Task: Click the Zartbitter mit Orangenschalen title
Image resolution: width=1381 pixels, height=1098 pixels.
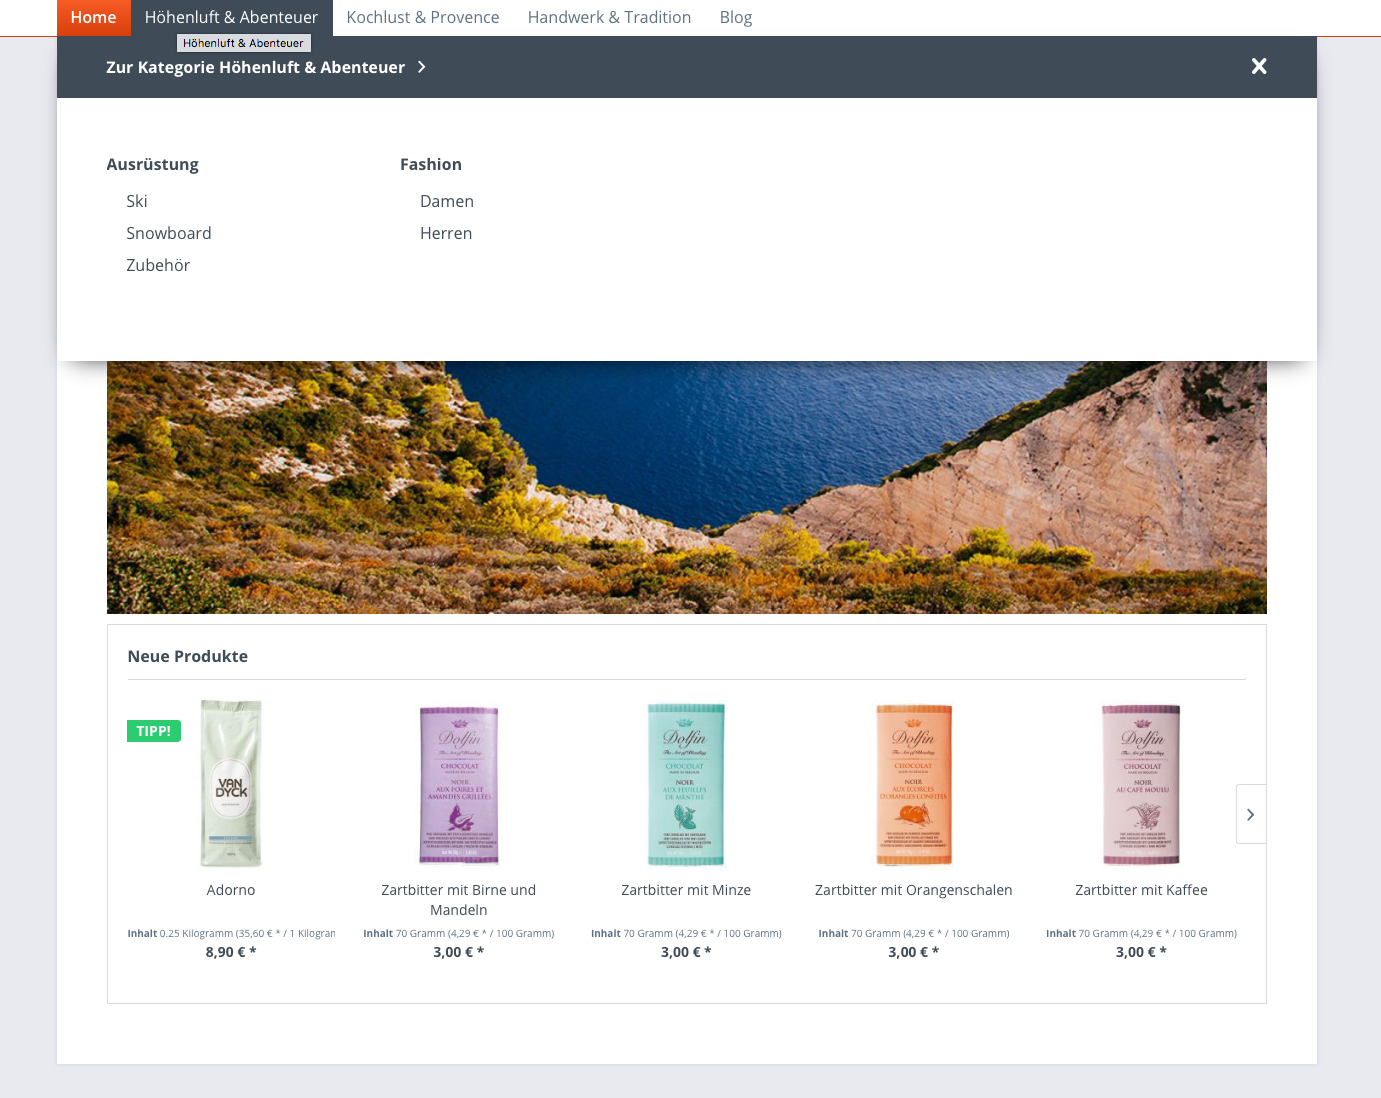Action: coord(914,890)
